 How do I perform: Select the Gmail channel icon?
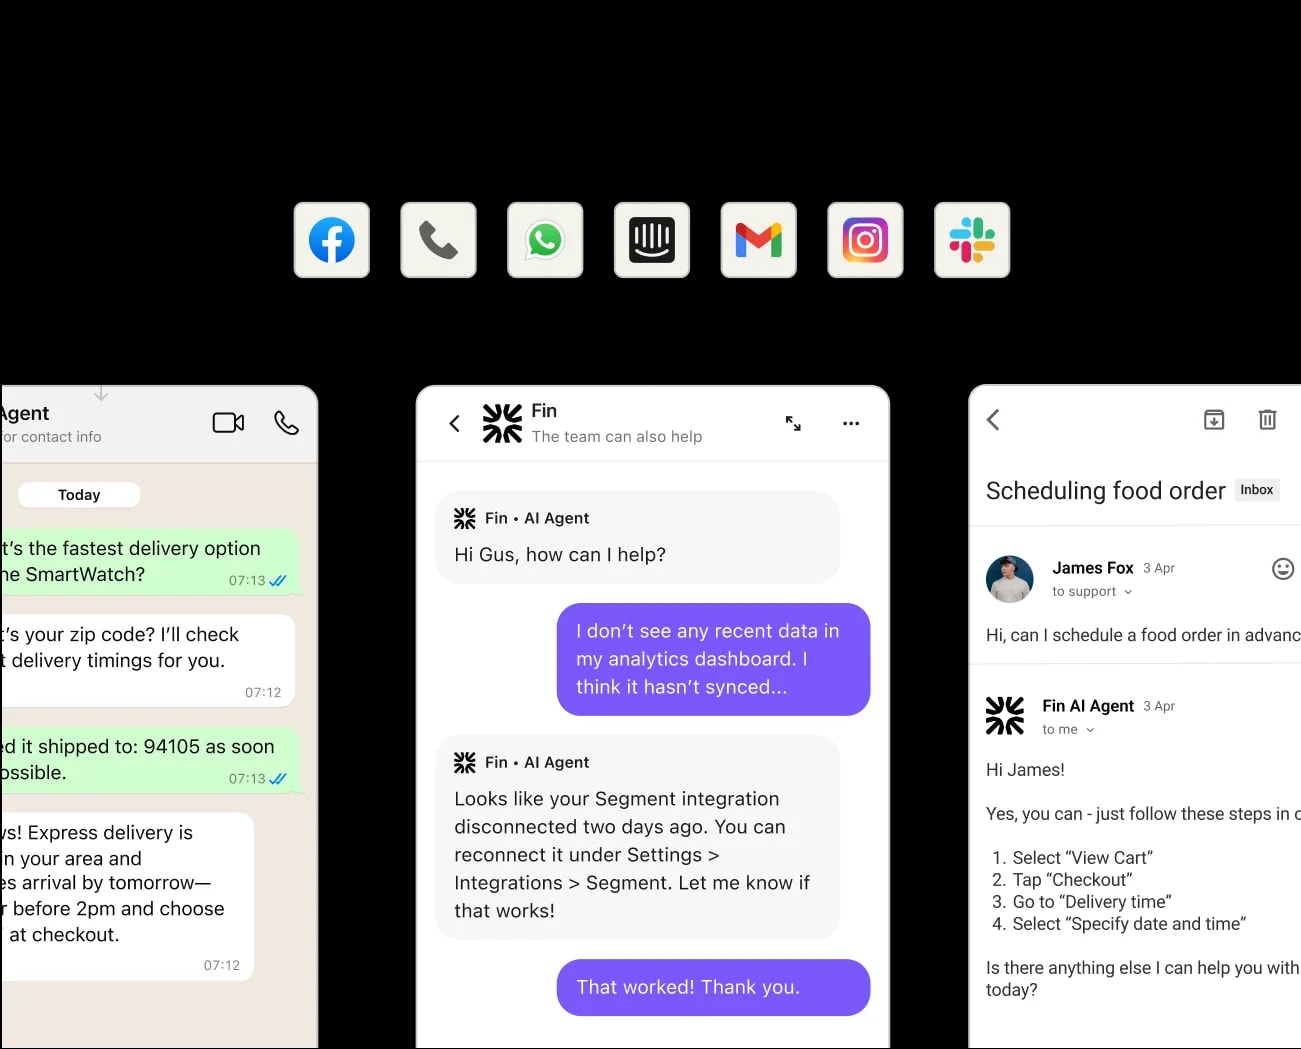pyautogui.click(x=759, y=240)
